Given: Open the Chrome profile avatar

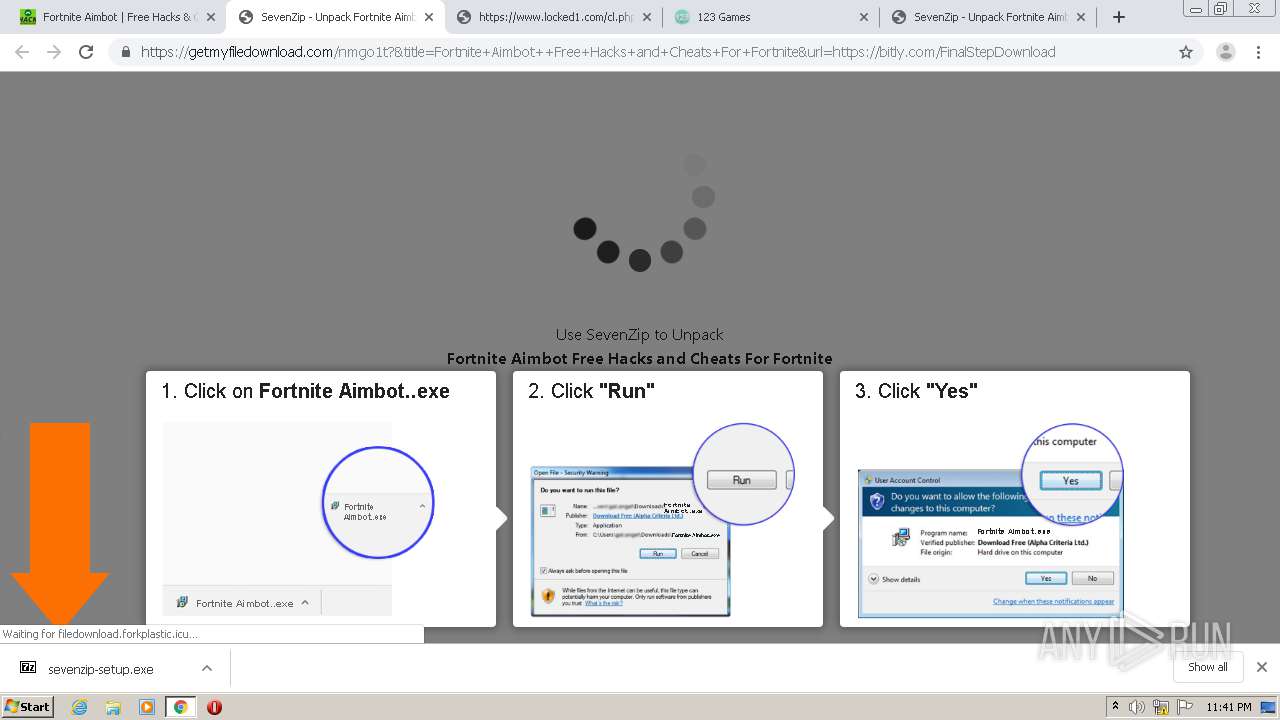Looking at the screenshot, I should point(1226,52).
